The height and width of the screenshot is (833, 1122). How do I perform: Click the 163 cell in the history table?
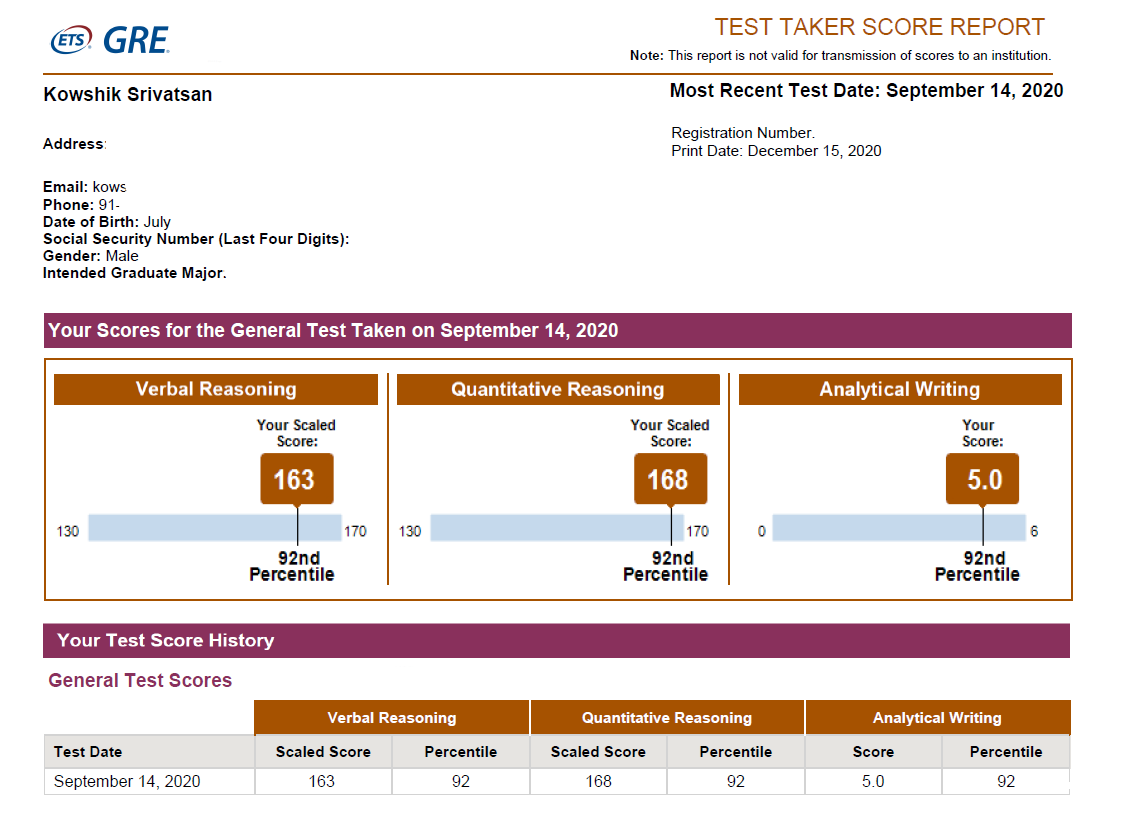(x=323, y=781)
